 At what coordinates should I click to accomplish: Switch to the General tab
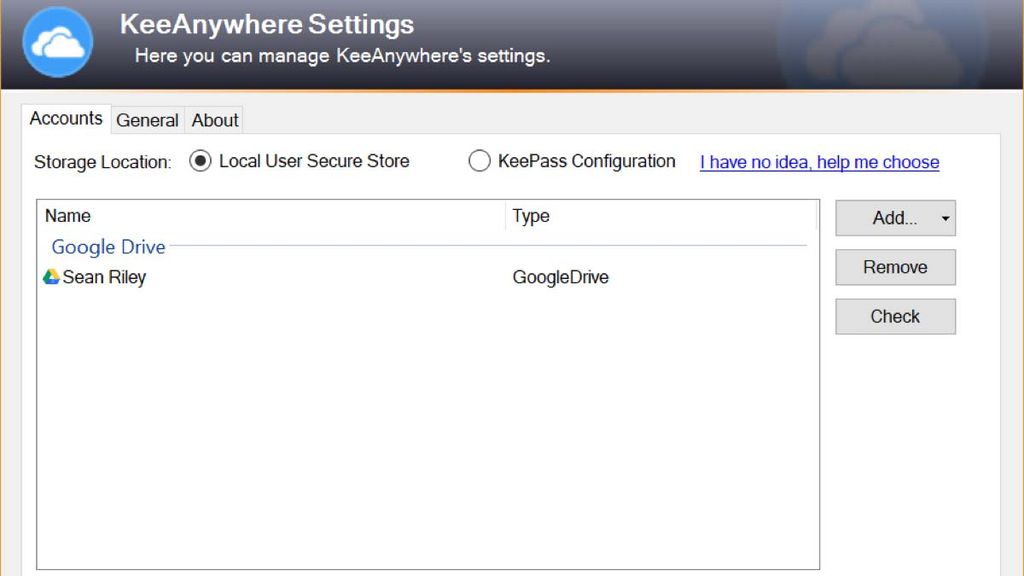click(x=147, y=120)
